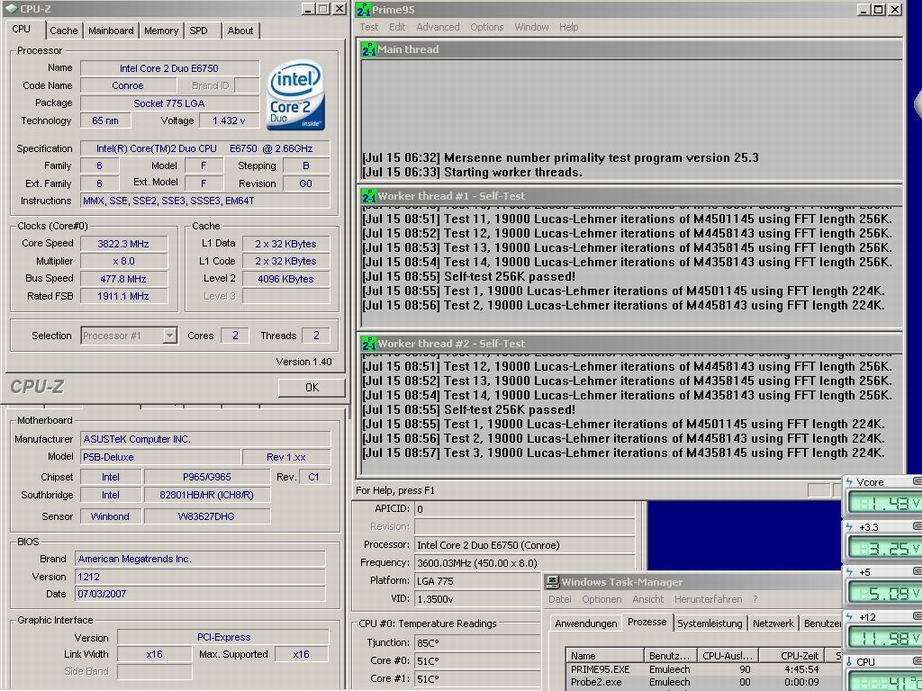Click the OK button in CPU-Z

click(x=312, y=387)
